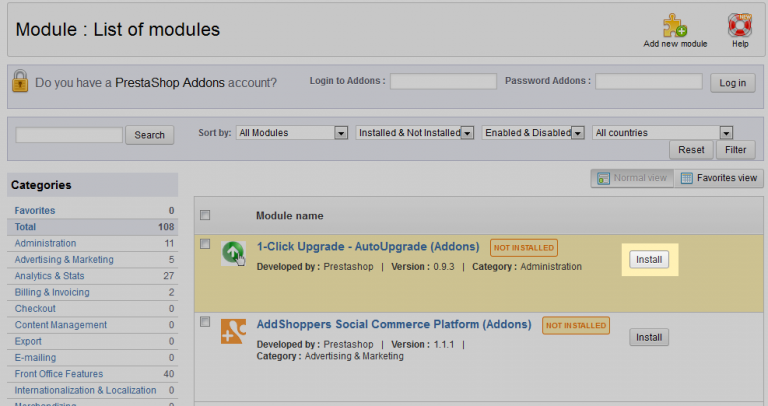Expand the All countries dropdown
The height and width of the screenshot is (406, 768).
(x=663, y=133)
